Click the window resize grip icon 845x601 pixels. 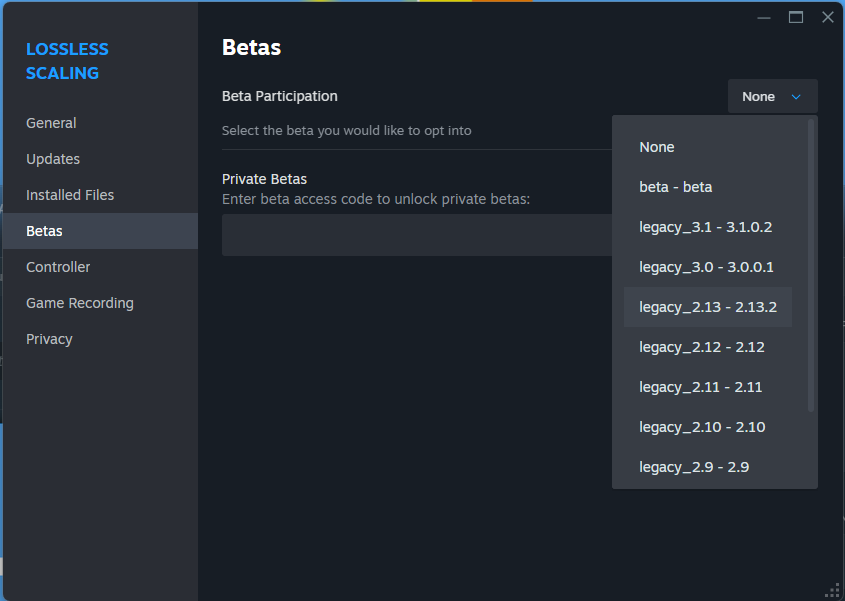833,590
